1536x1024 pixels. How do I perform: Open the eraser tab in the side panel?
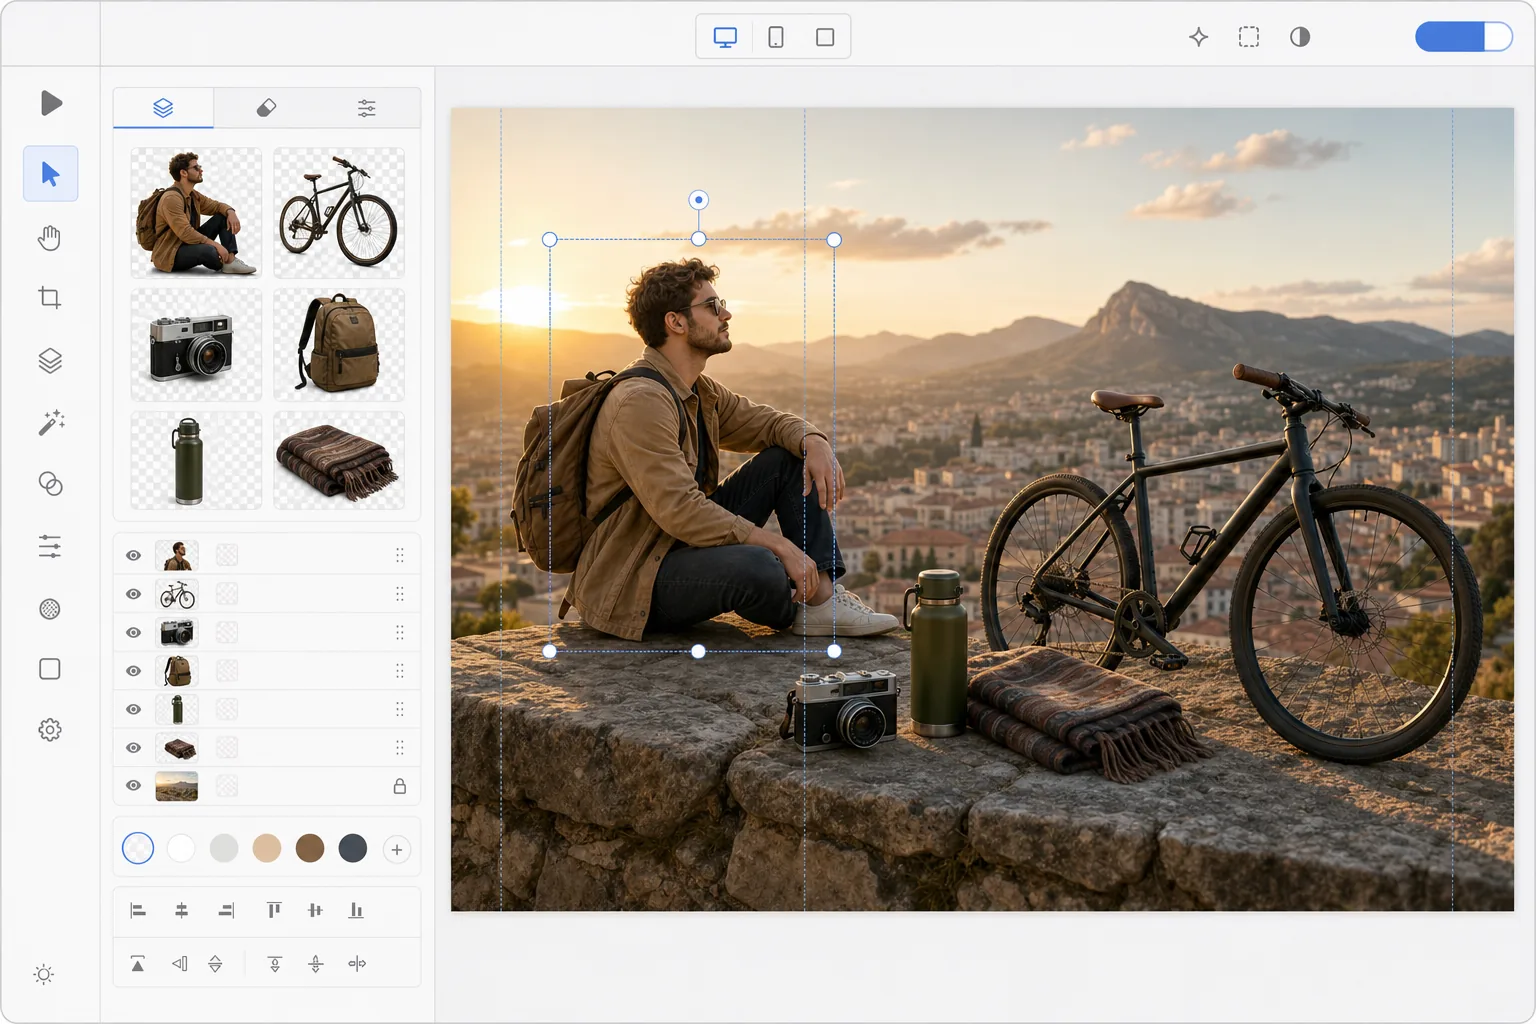tap(266, 108)
